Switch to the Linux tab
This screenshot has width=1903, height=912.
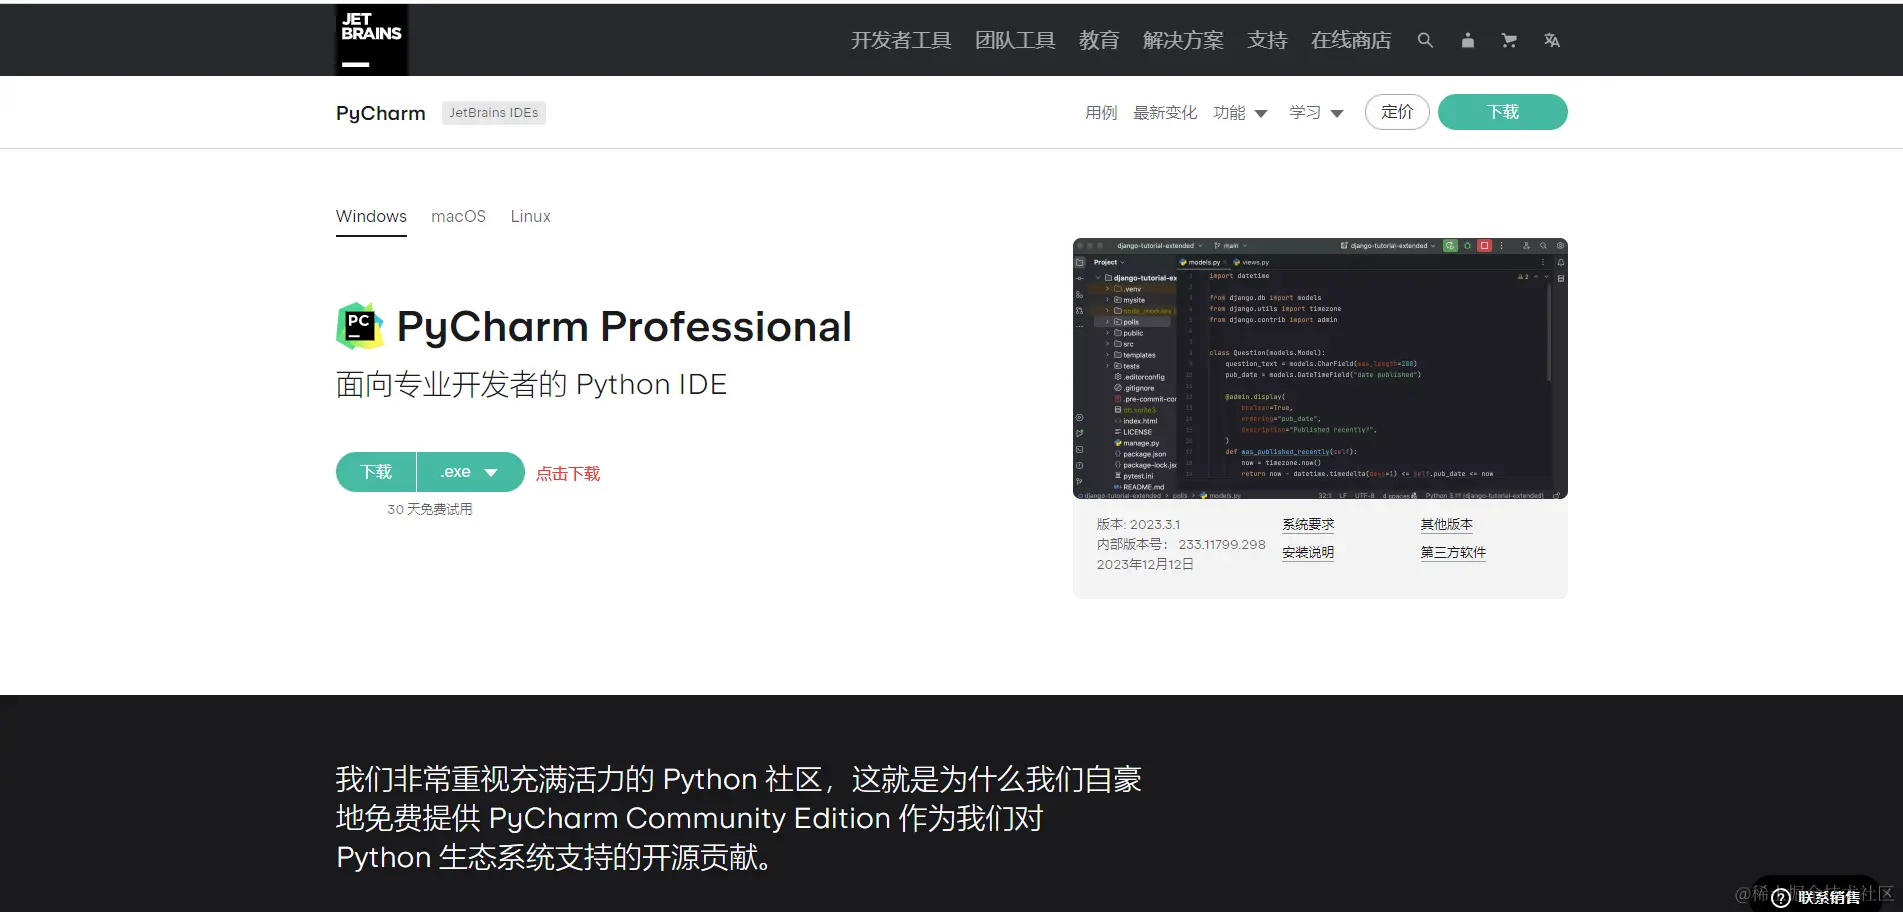[530, 216]
